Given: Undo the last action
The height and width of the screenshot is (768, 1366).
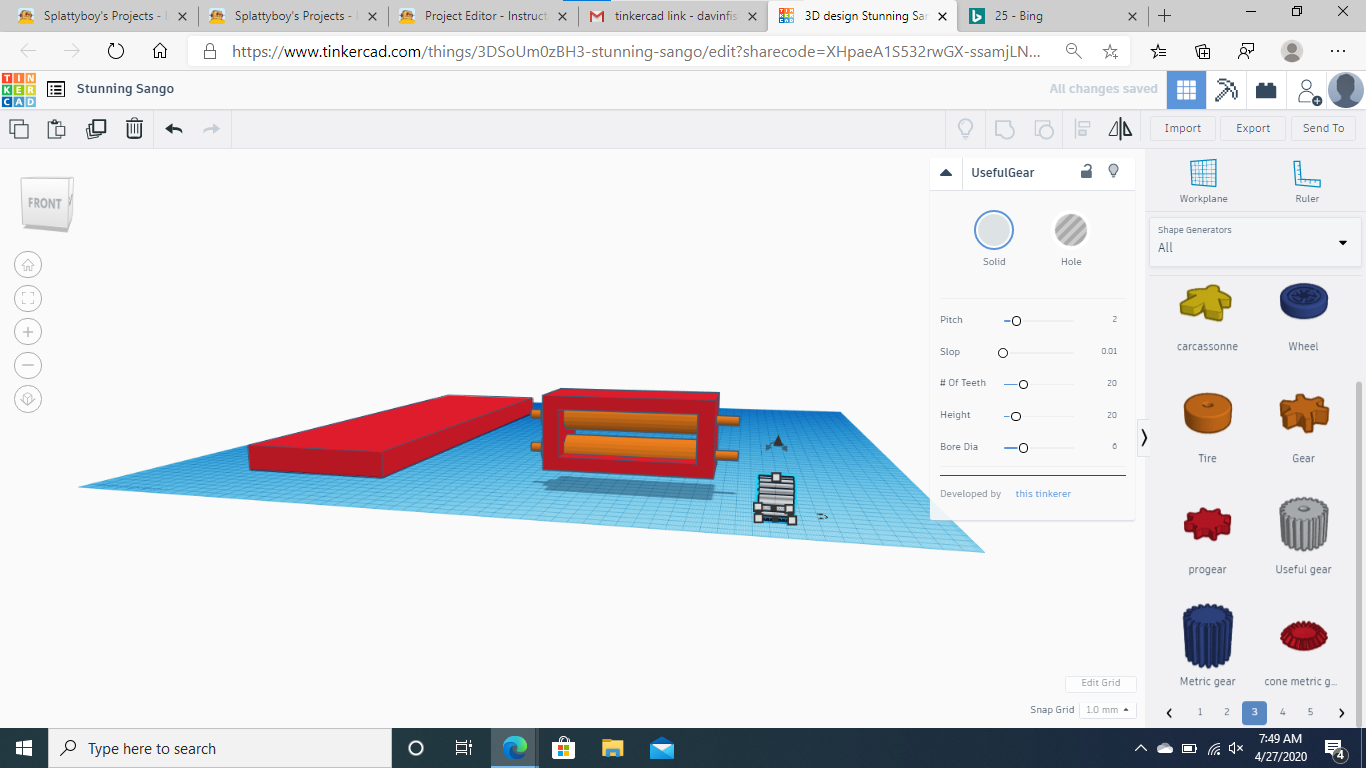Looking at the screenshot, I should pos(174,128).
